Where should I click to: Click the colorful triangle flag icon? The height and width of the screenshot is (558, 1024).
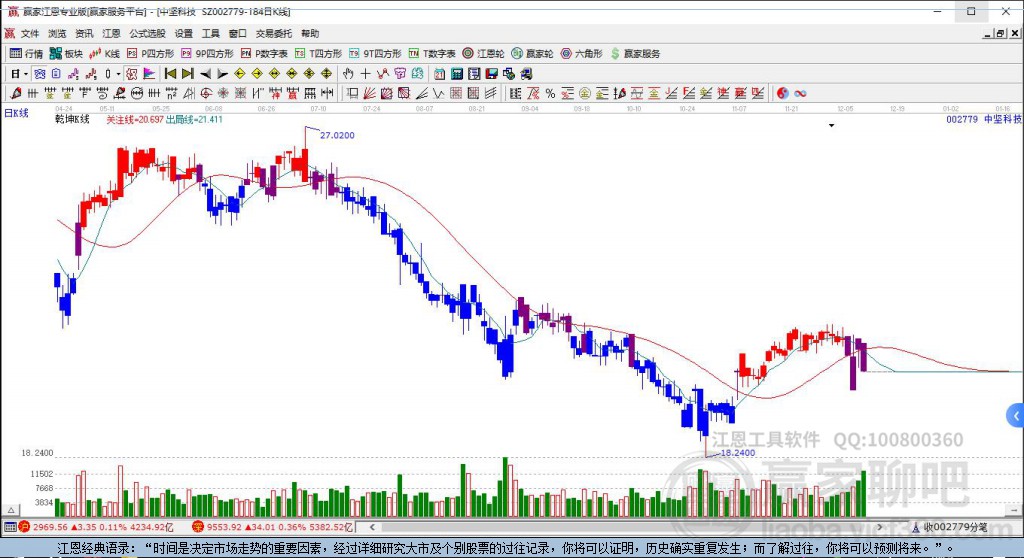coord(149,74)
